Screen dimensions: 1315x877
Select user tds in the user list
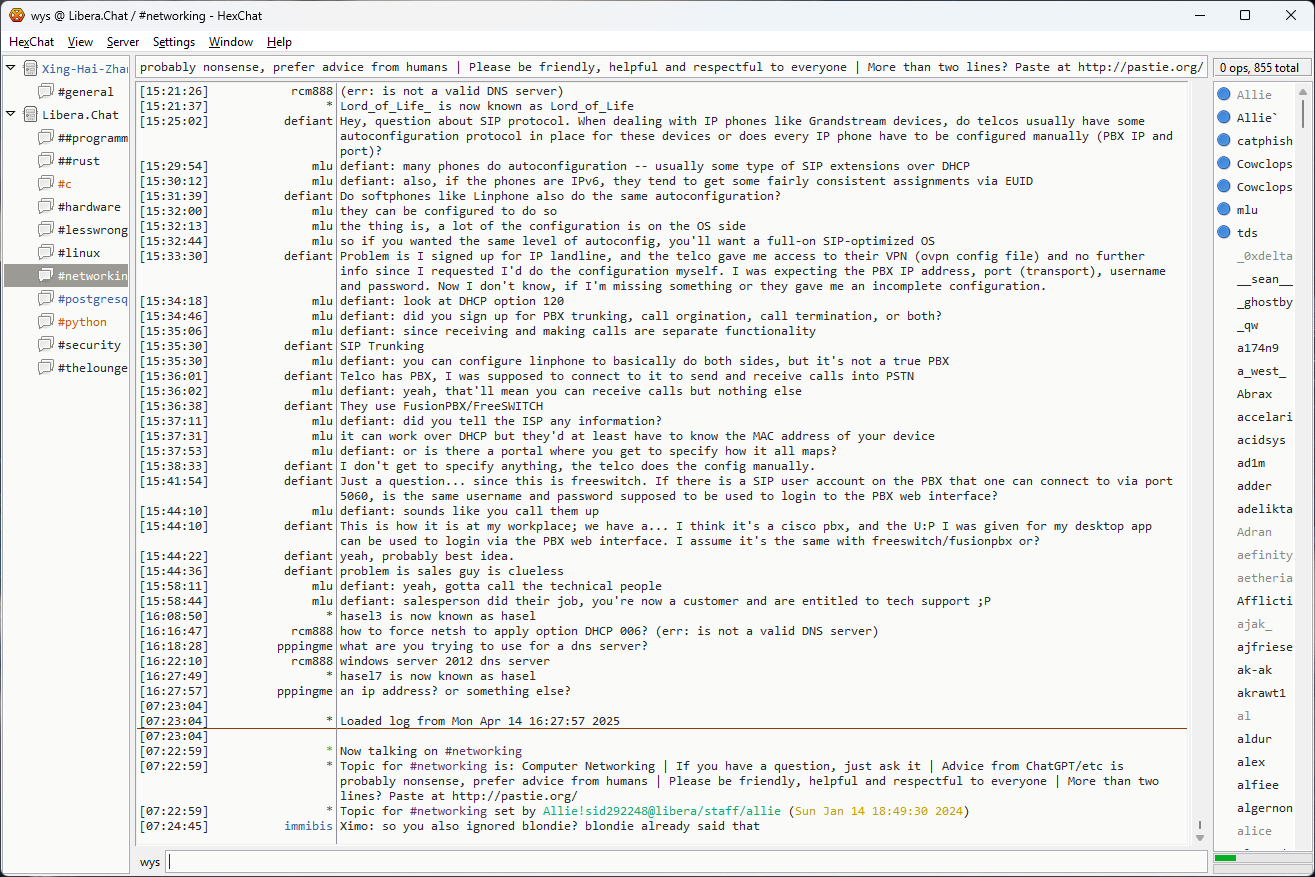(1247, 233)
